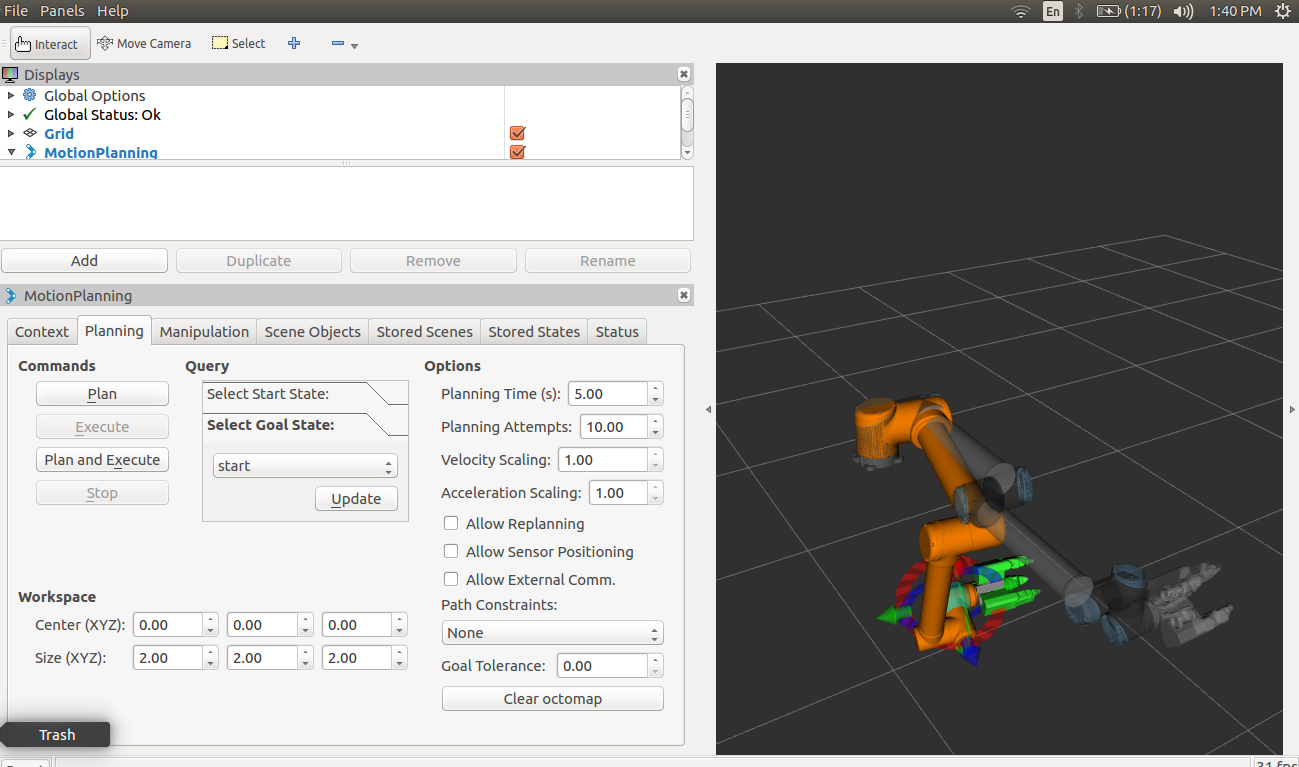Activate the Move Camera tool
This screenshot has height=767, width=1299.
144,43
